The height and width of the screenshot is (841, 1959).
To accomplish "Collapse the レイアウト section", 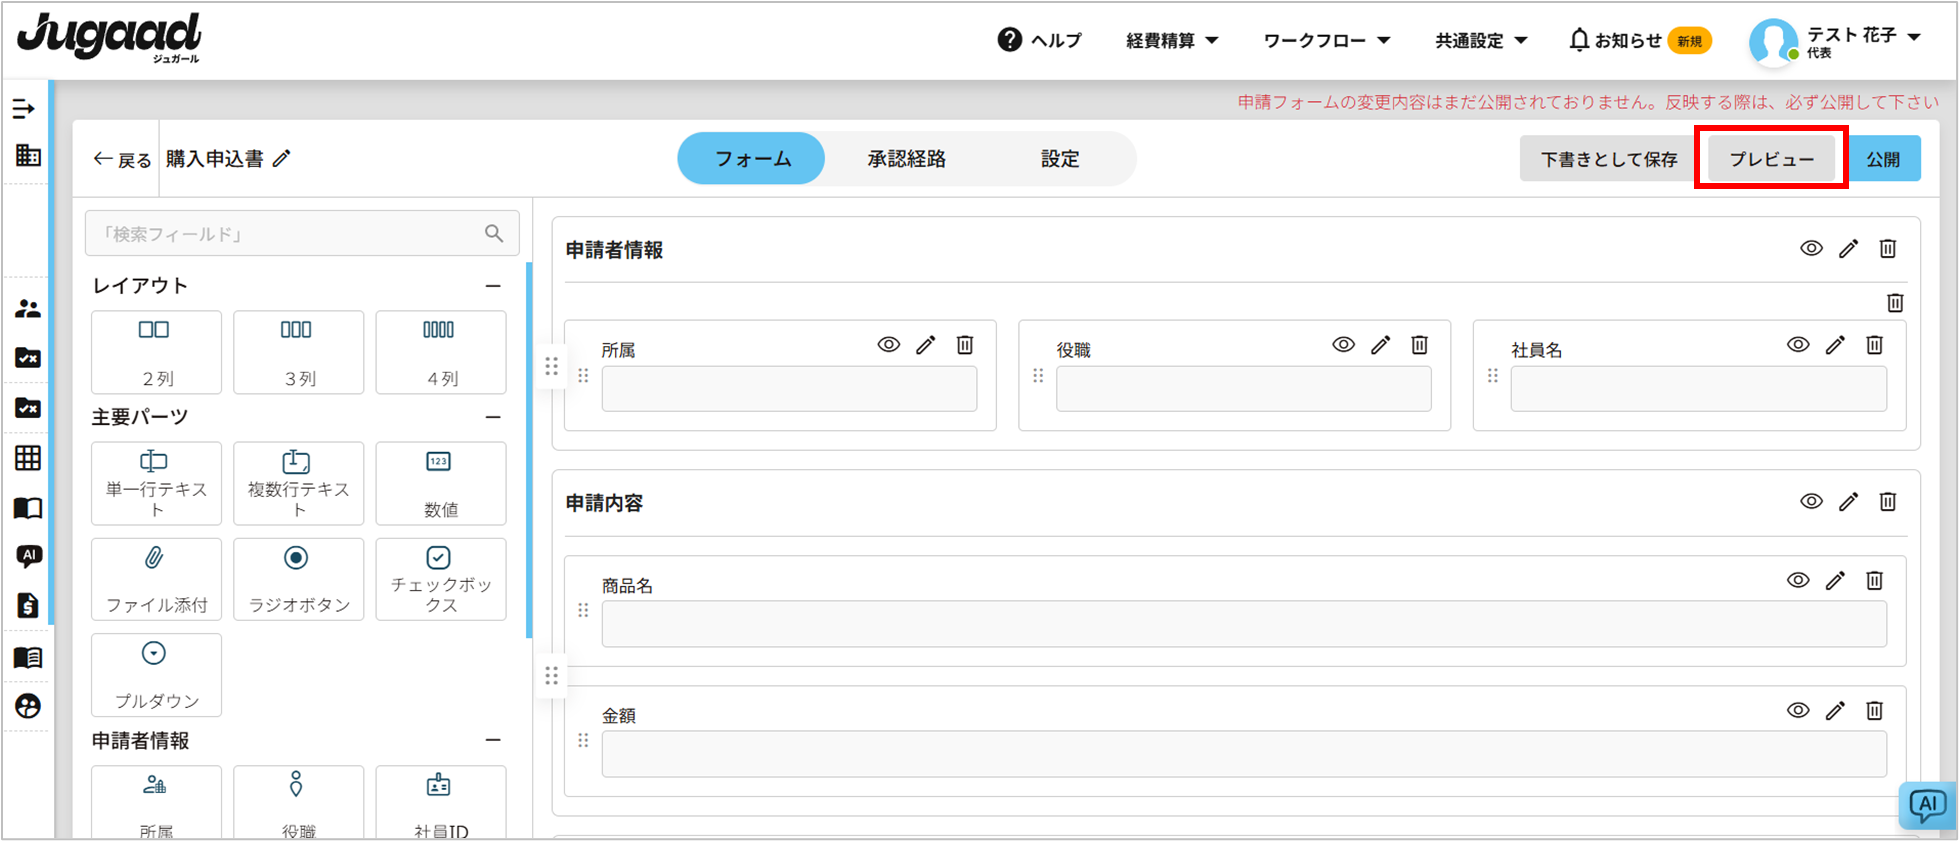I will (x=493, y=286).
